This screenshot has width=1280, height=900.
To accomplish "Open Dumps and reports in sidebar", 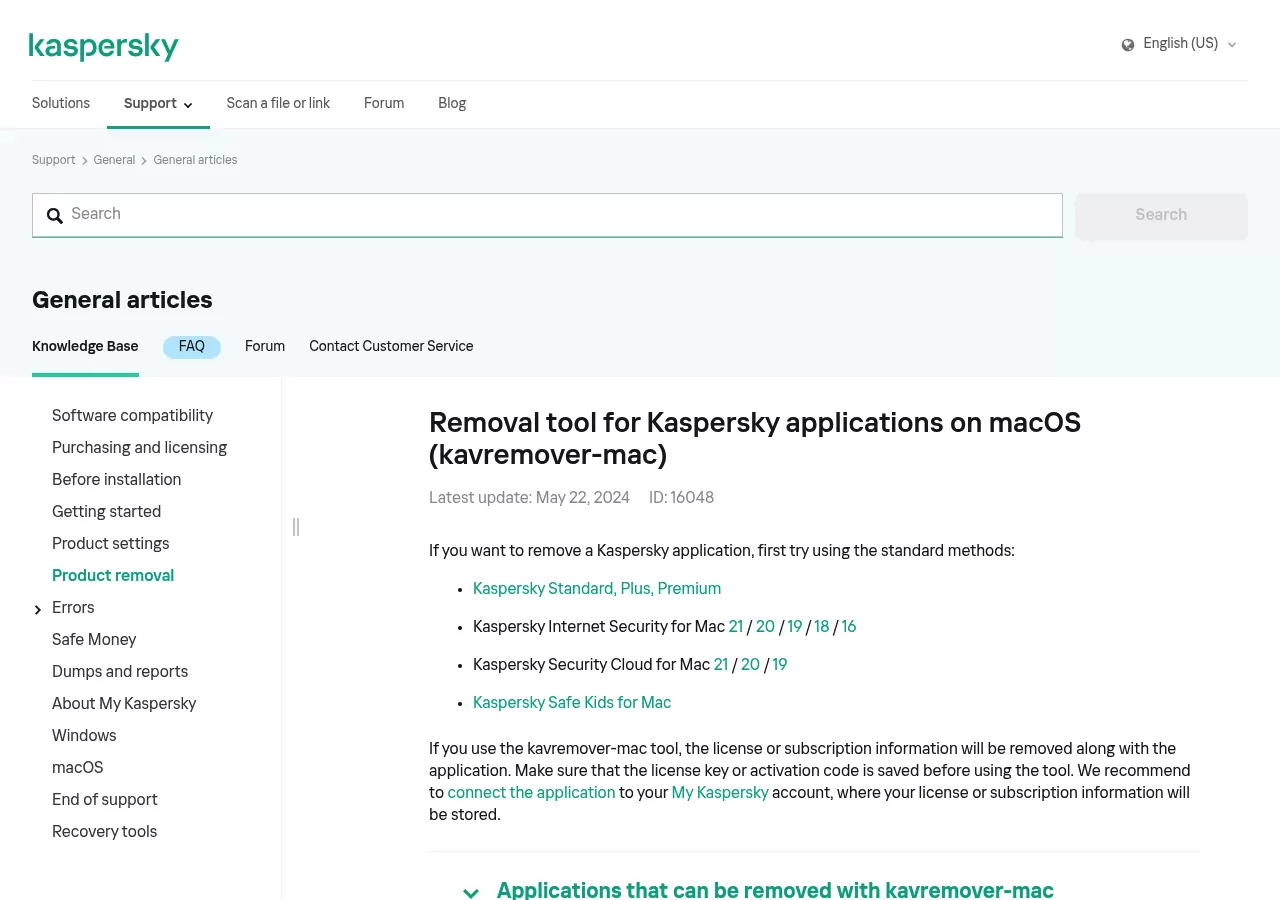I will tap(120, 672).
